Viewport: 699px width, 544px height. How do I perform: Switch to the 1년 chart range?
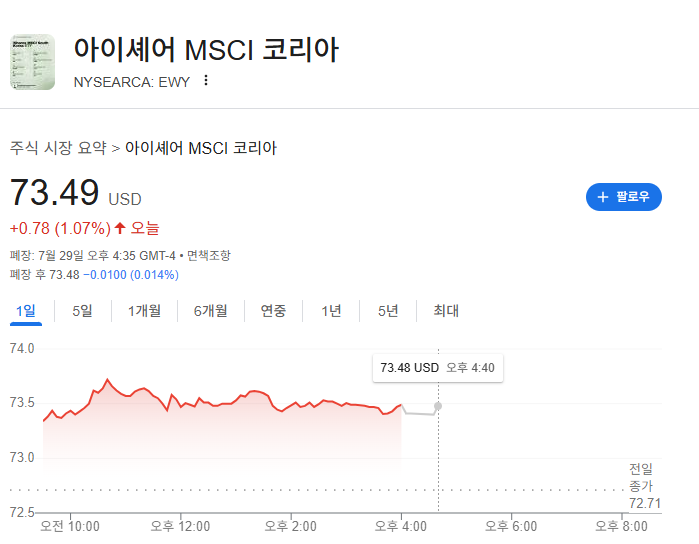[331, 311]
